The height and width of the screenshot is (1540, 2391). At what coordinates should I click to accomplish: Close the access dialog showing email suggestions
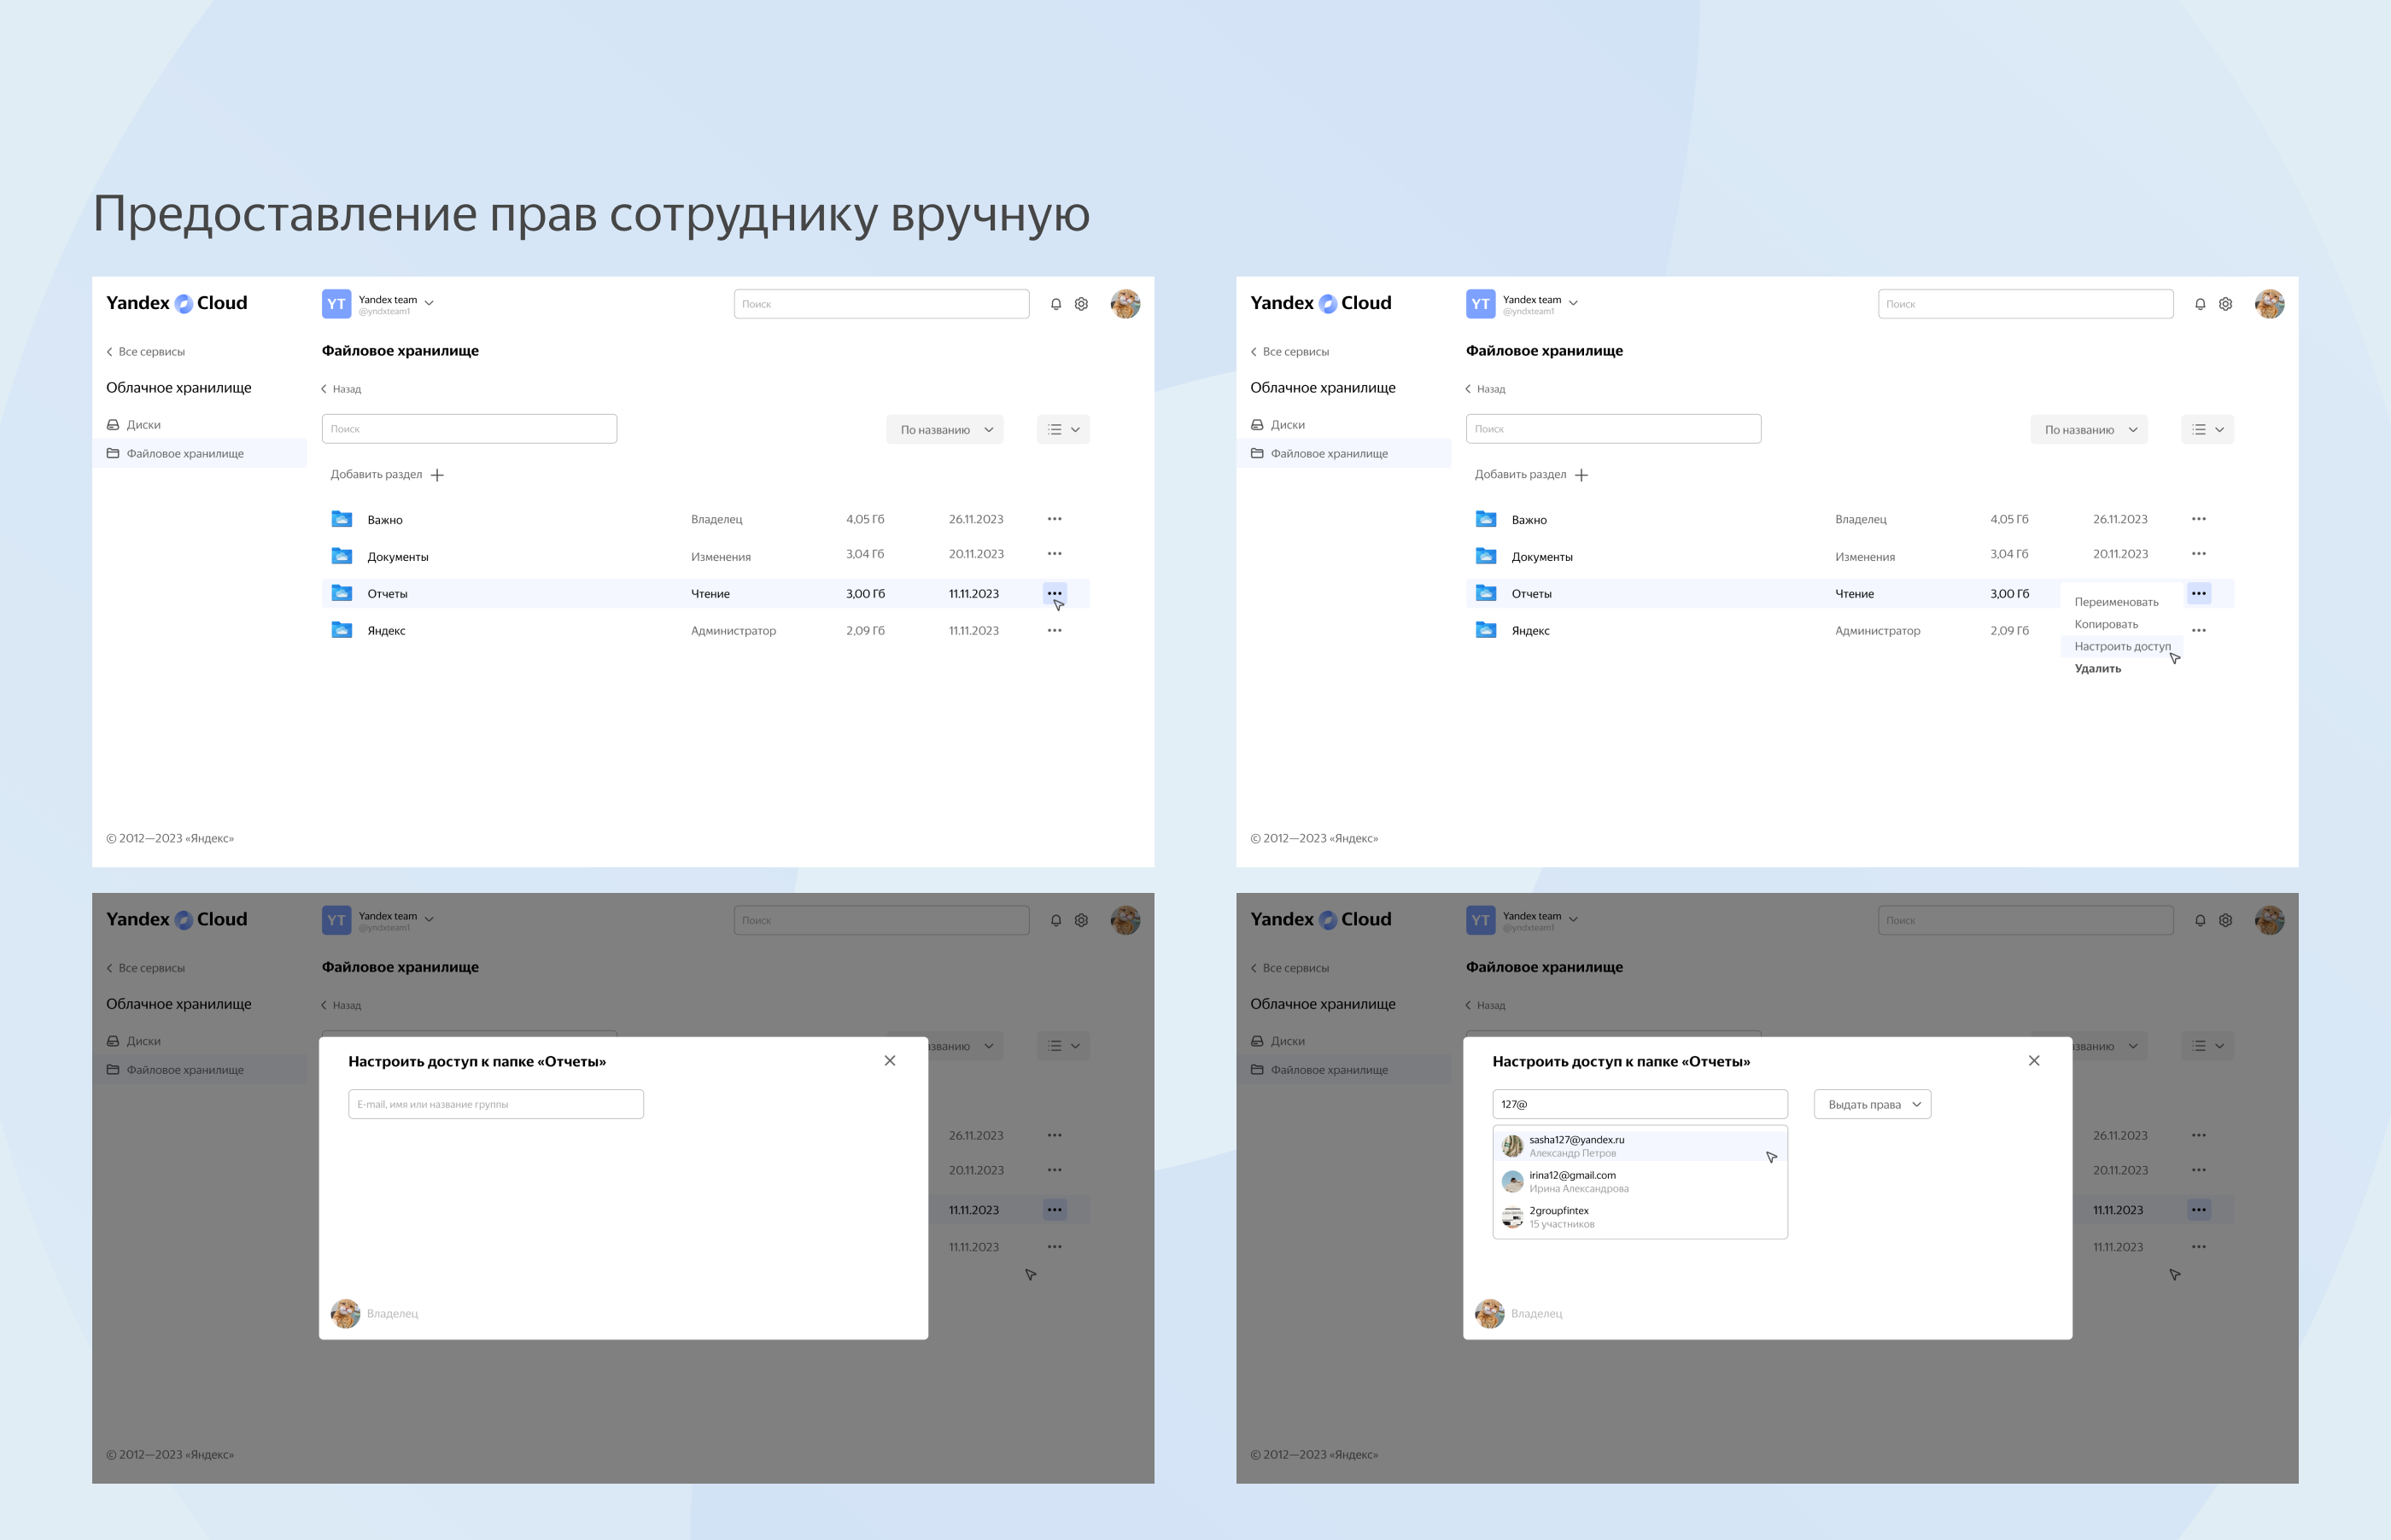pyautogui.click(x=2033, y=1060)
